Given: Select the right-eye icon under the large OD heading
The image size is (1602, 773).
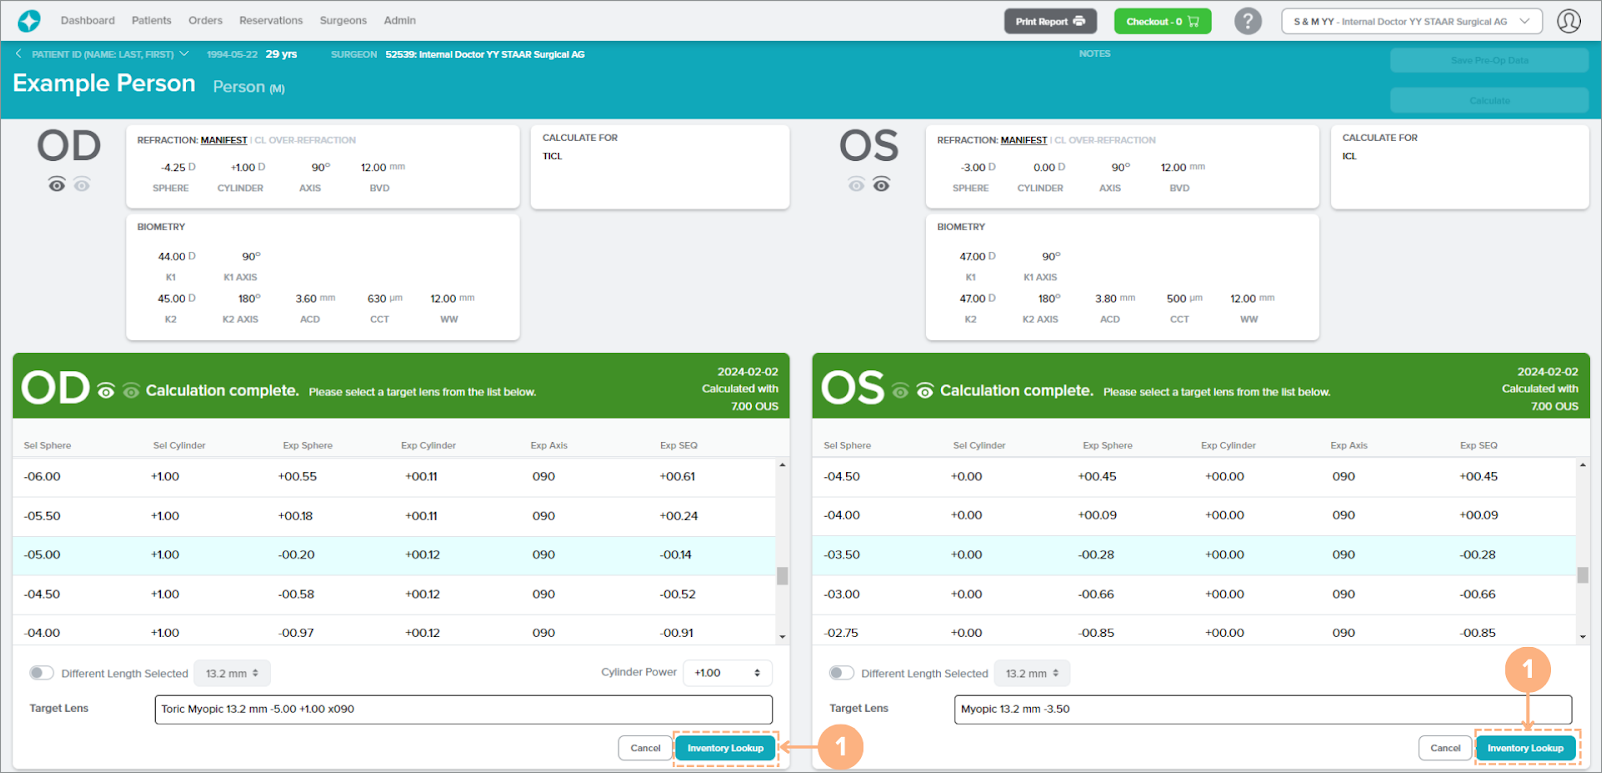Looking at the screenshot, I should click(x=57, y=185).
